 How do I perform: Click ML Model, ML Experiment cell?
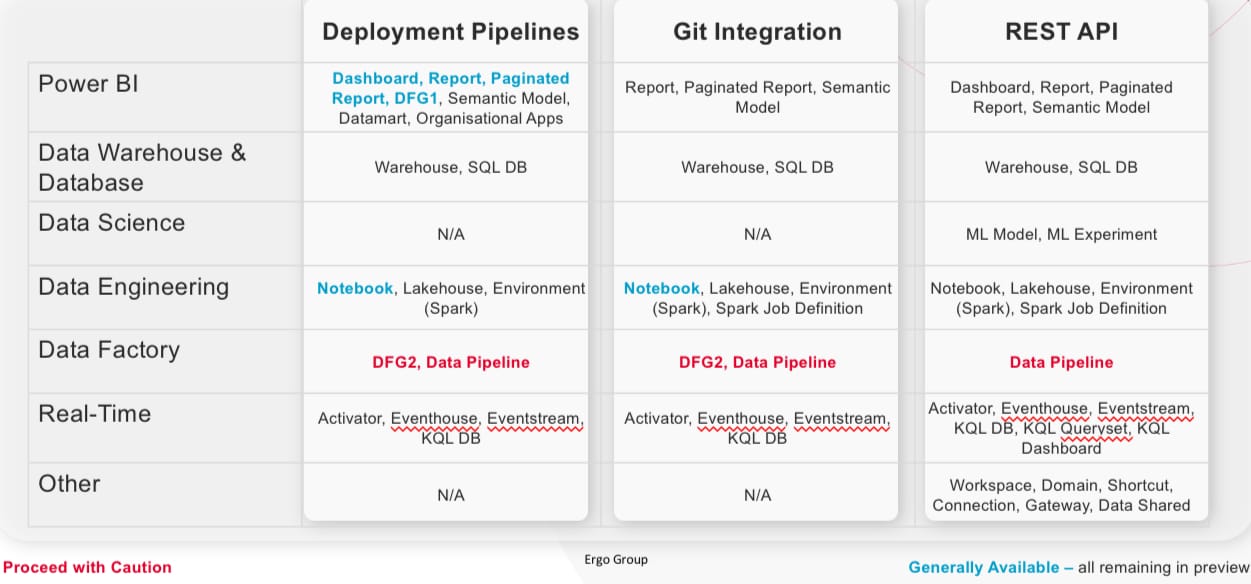(x=1061, y=234)
